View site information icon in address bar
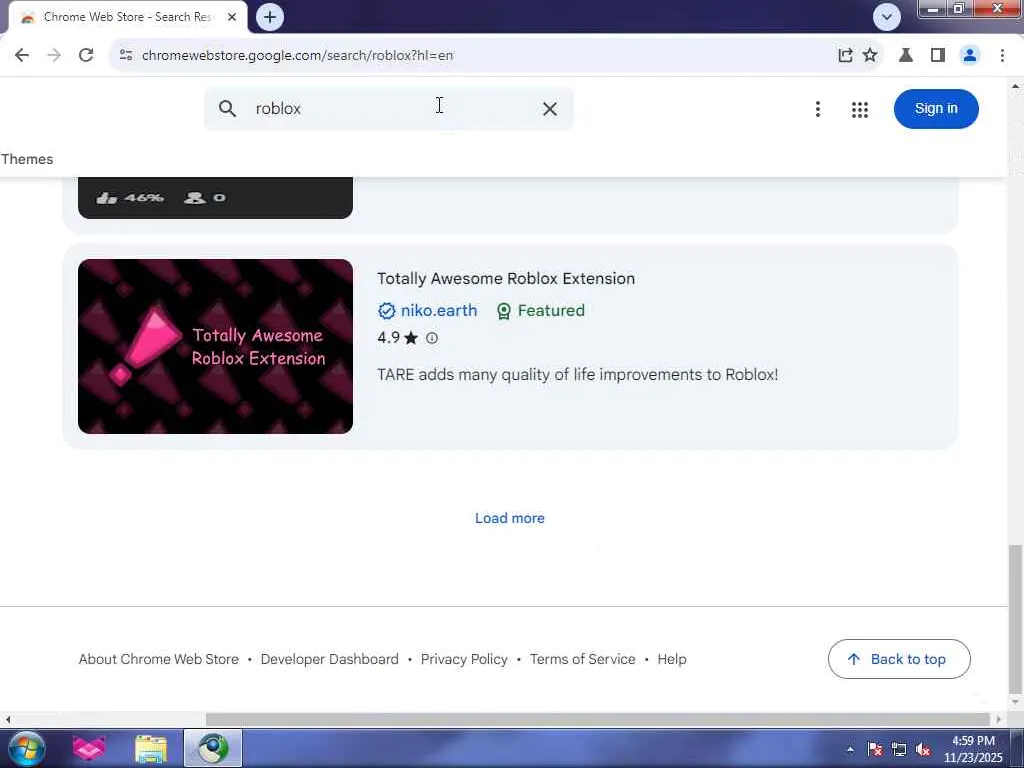 (126, 55)
